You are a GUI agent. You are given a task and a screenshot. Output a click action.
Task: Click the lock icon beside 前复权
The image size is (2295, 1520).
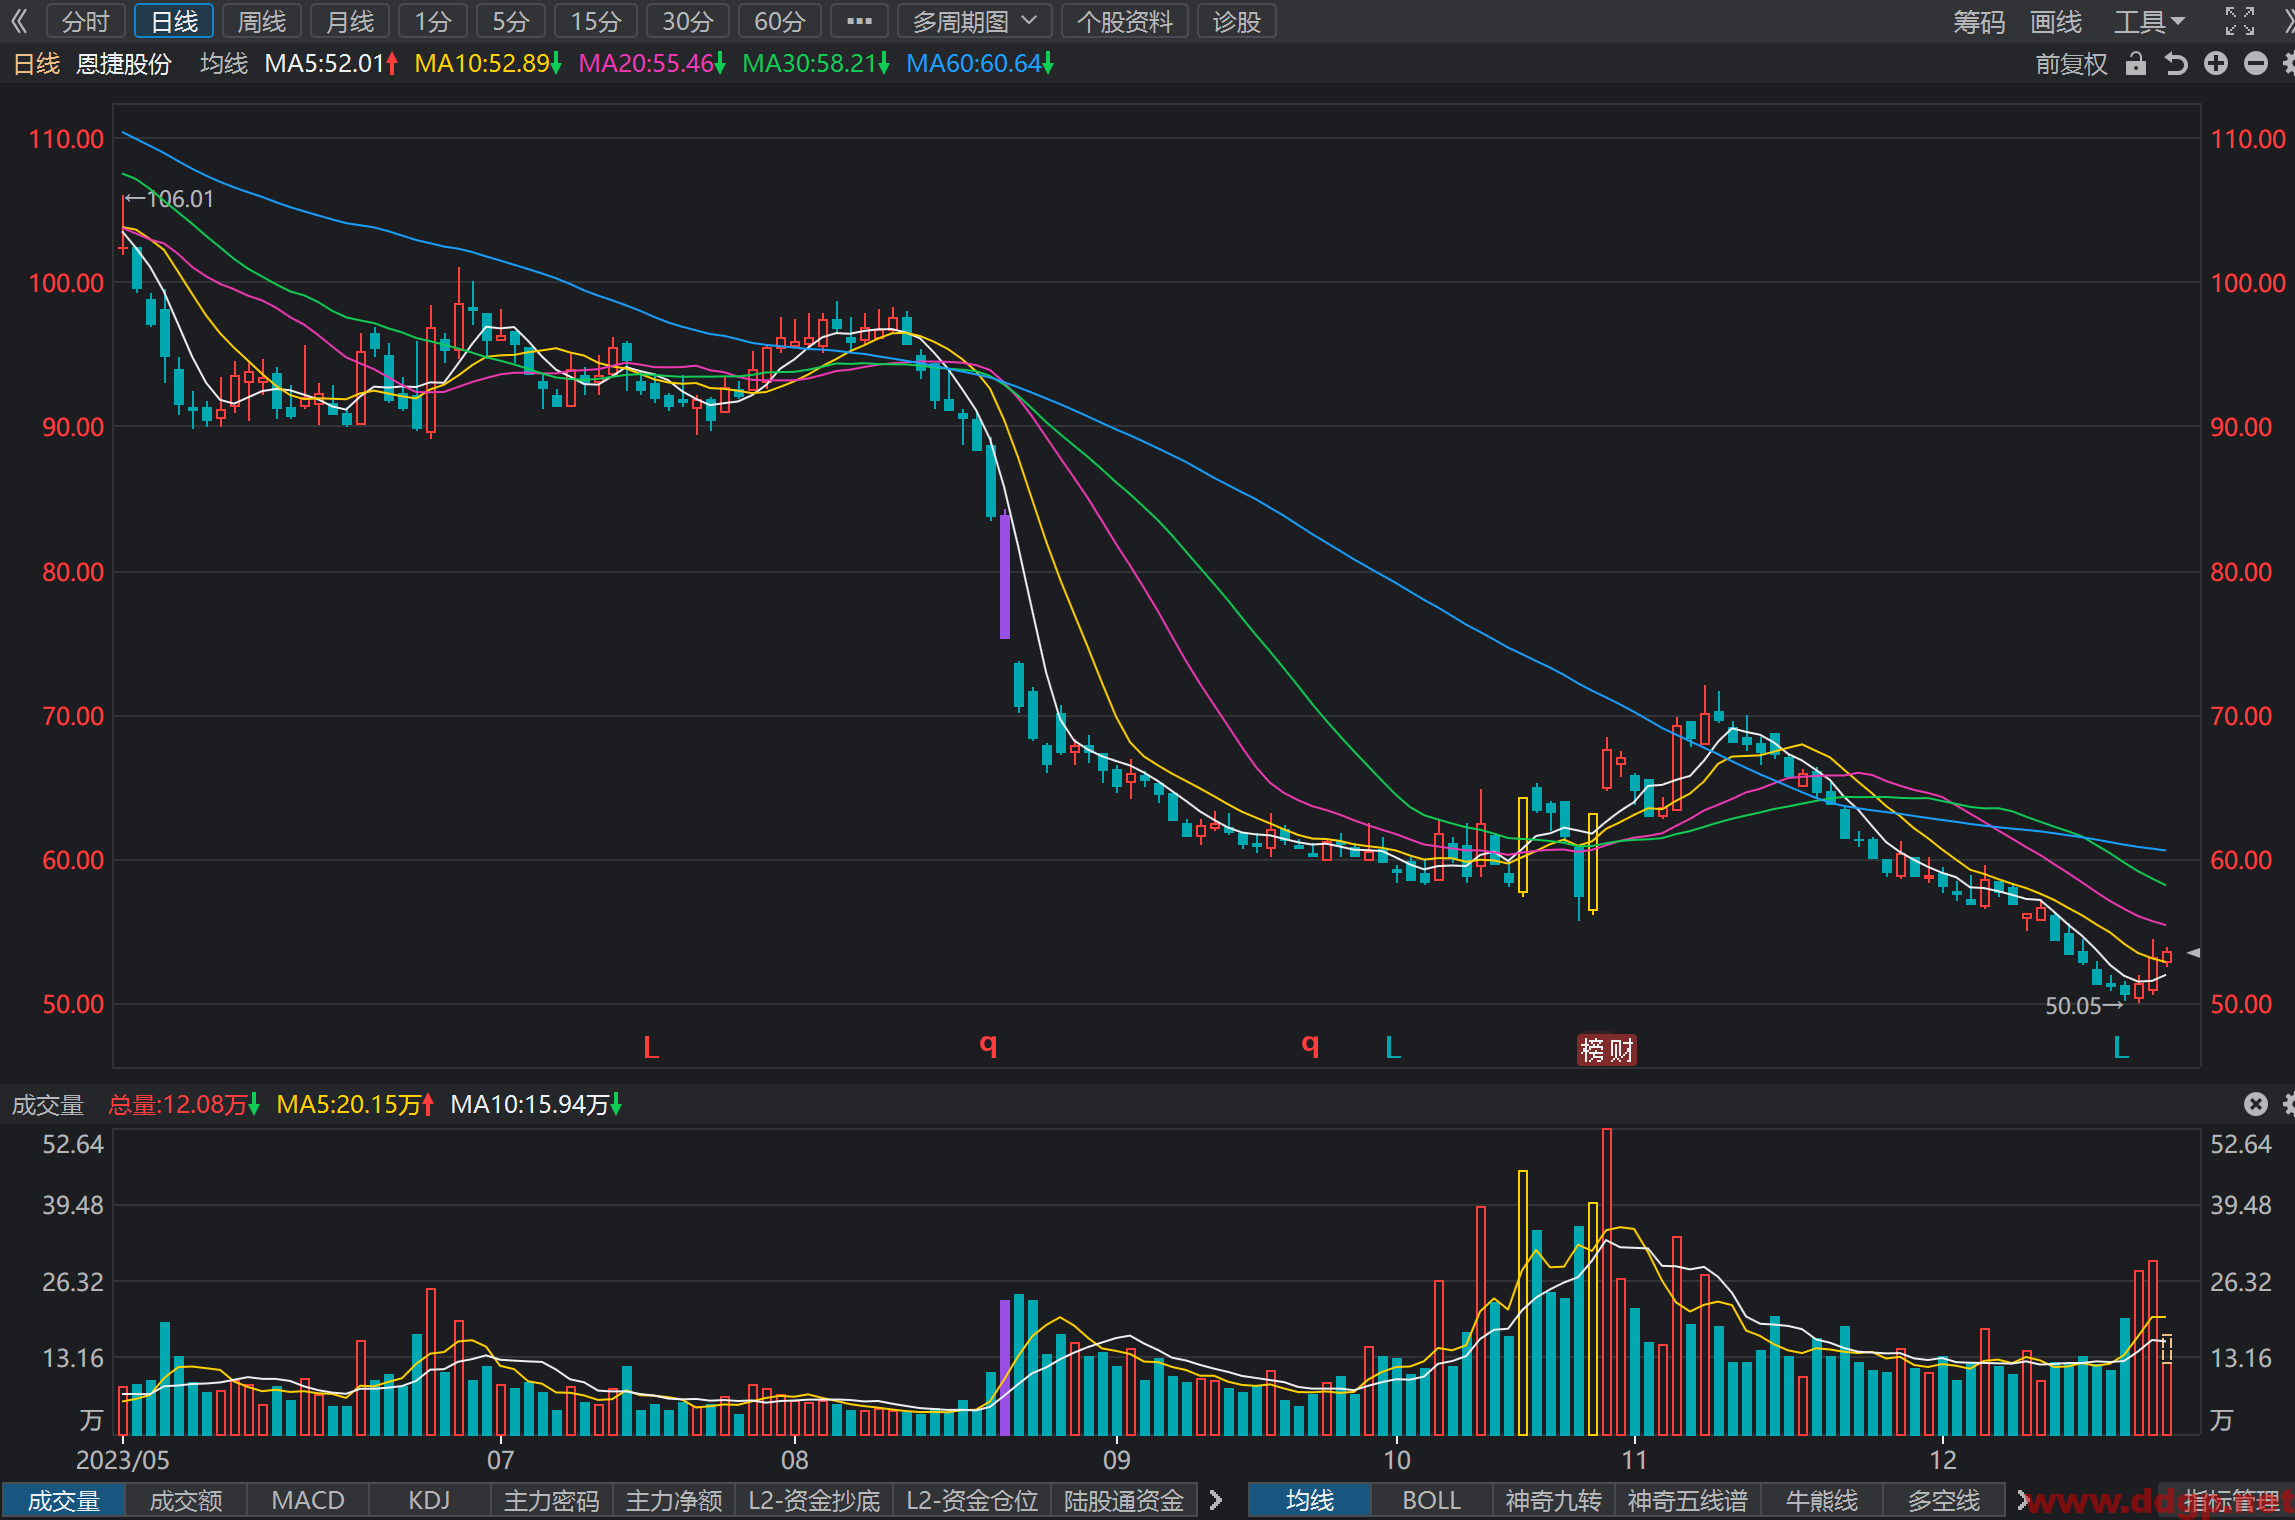click(x=2136, y=64)
